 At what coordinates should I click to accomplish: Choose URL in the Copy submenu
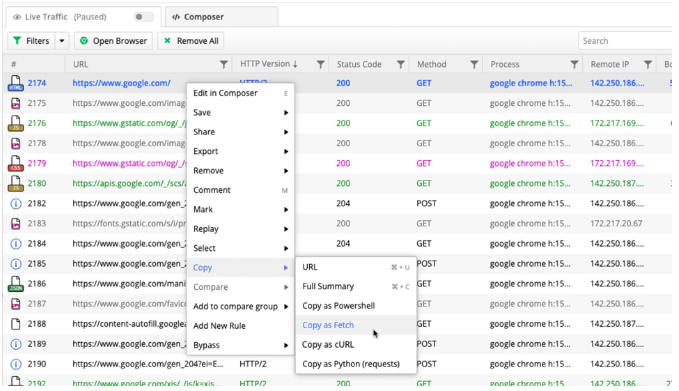(x=356, y=267)
